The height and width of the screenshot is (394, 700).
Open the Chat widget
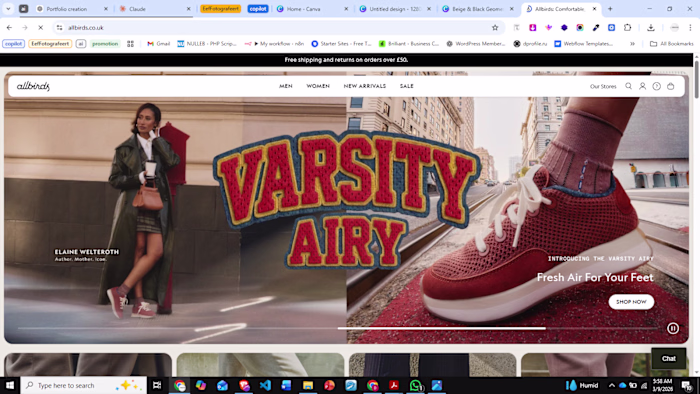click(668, 358)
